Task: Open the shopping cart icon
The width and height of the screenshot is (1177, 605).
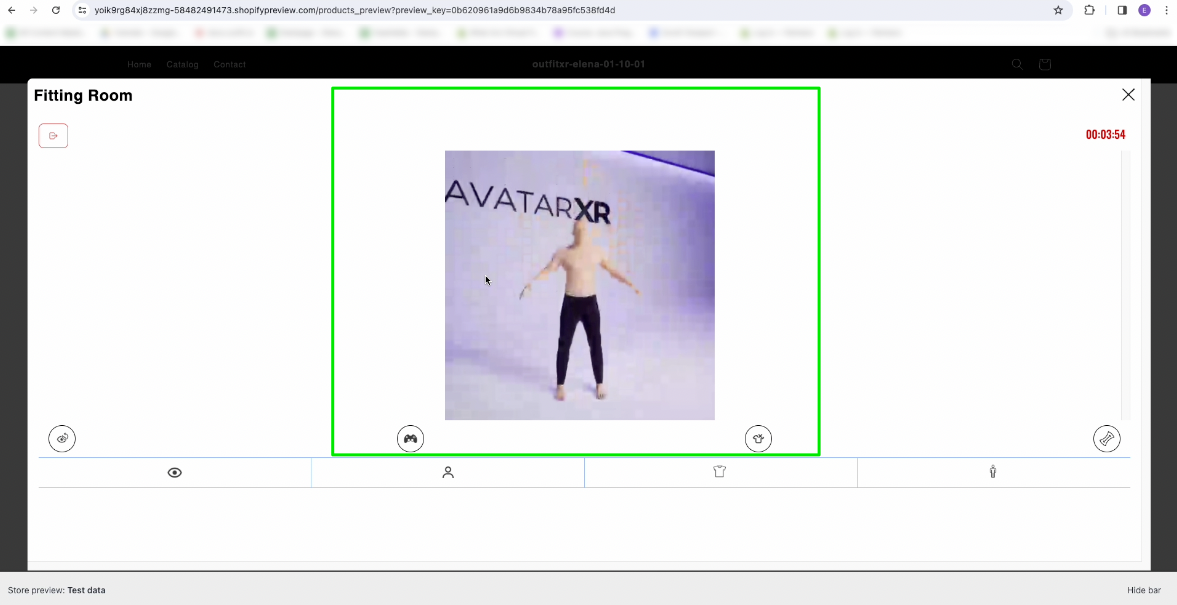Action: [x=1045, y=65]
